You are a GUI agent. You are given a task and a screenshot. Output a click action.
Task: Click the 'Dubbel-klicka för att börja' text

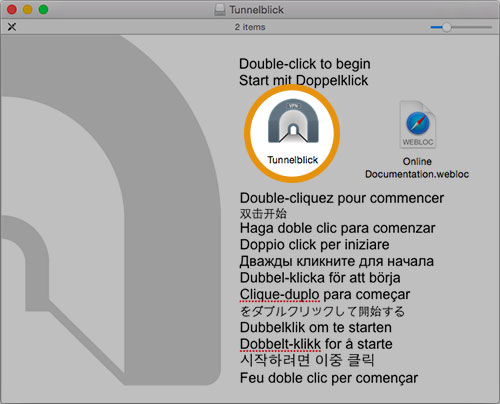click(320, 278)
